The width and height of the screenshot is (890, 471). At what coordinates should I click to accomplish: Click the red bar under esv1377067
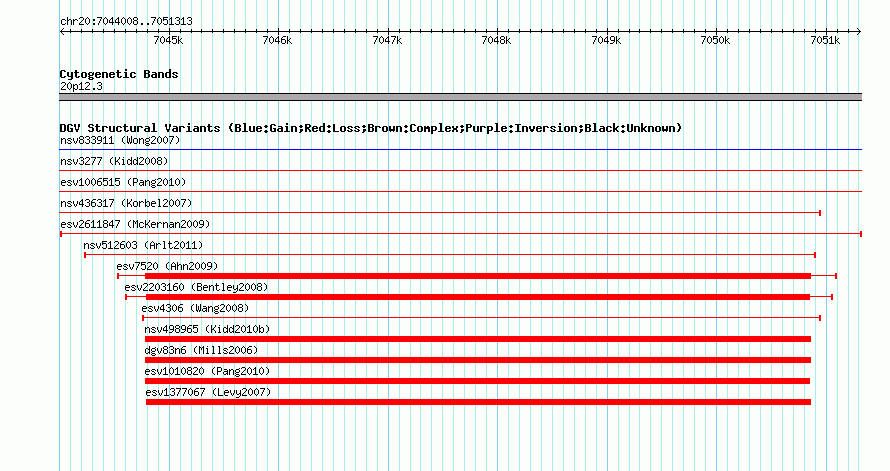coord(478,402)
